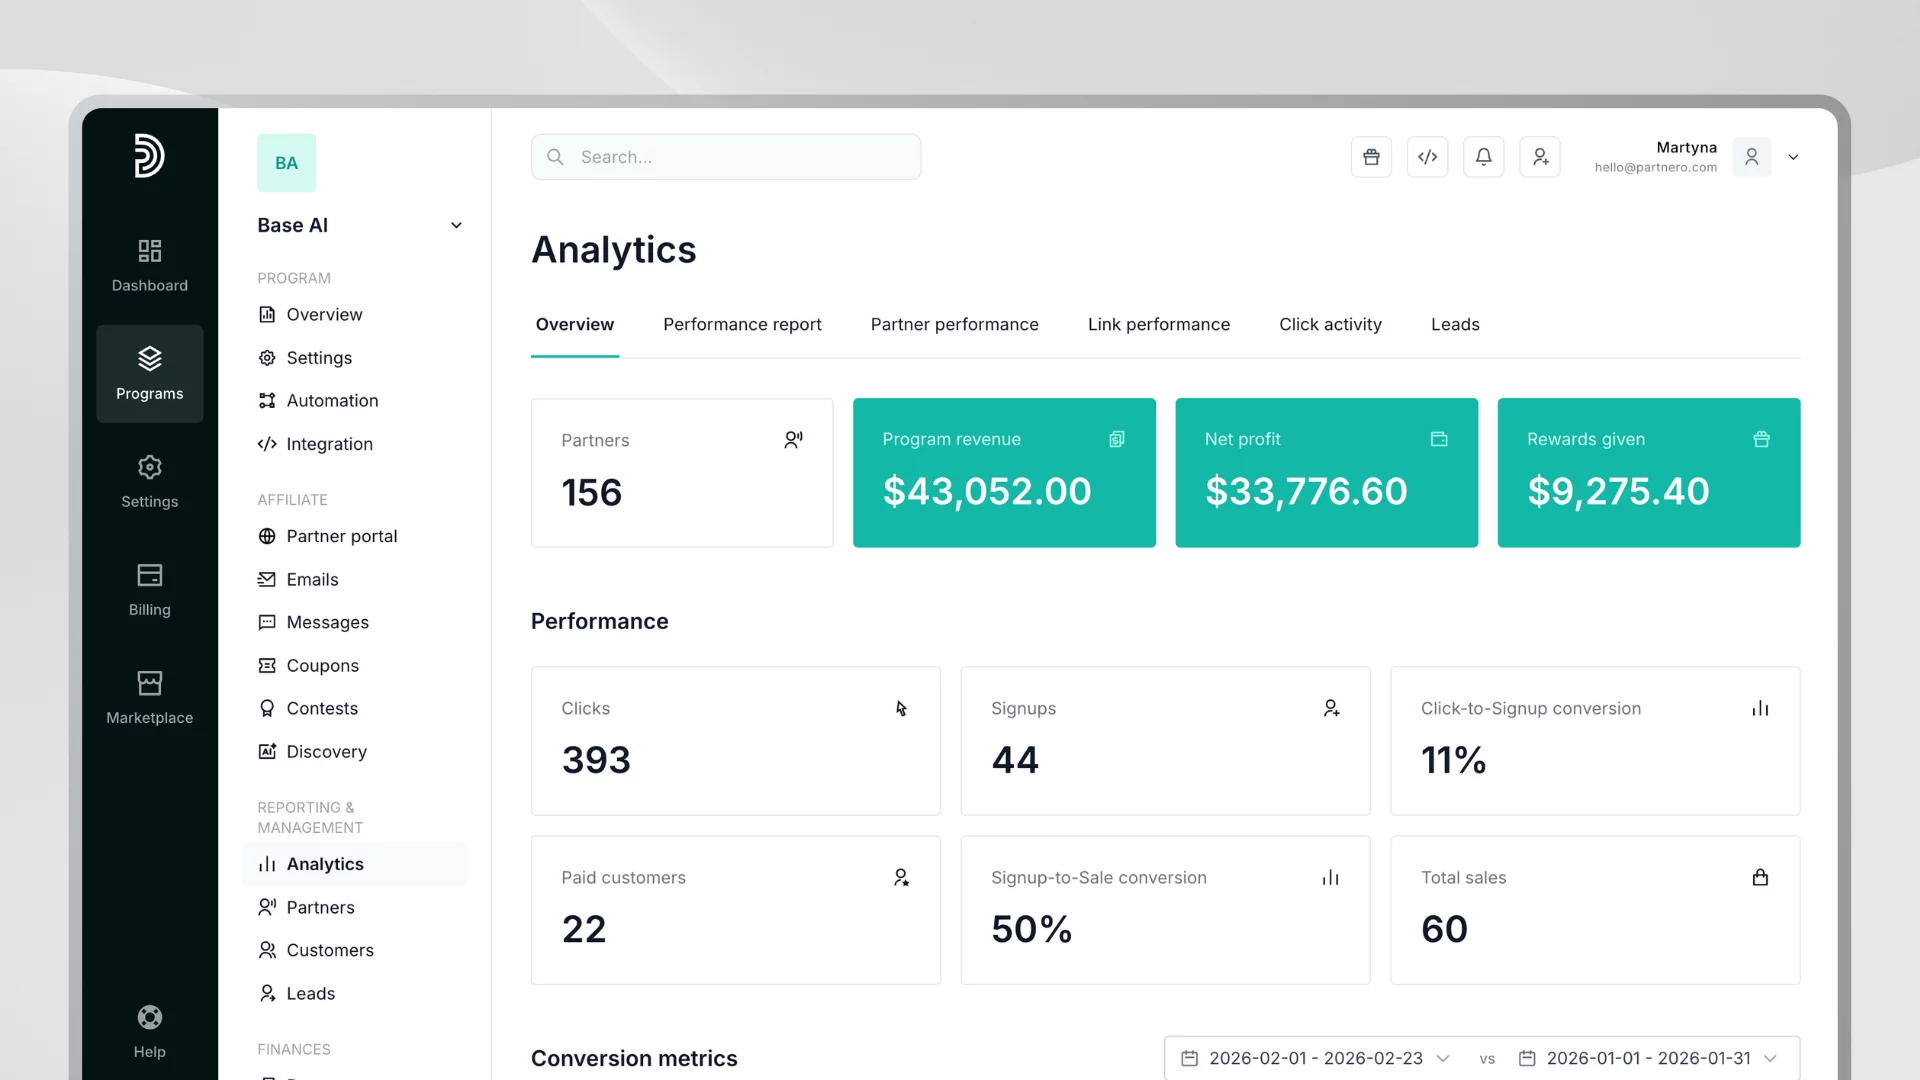Screen dimensions: 1920x1080
Task: Open Dashboard from the left rail
Action: pyautogui.click(x=150, y=265)
